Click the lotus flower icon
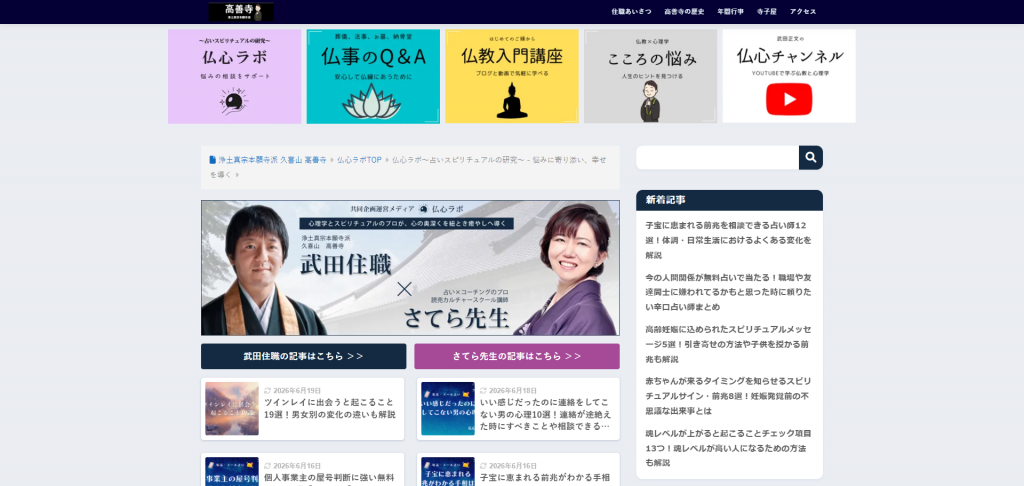 pyautogui.click(x=371, y=102)
